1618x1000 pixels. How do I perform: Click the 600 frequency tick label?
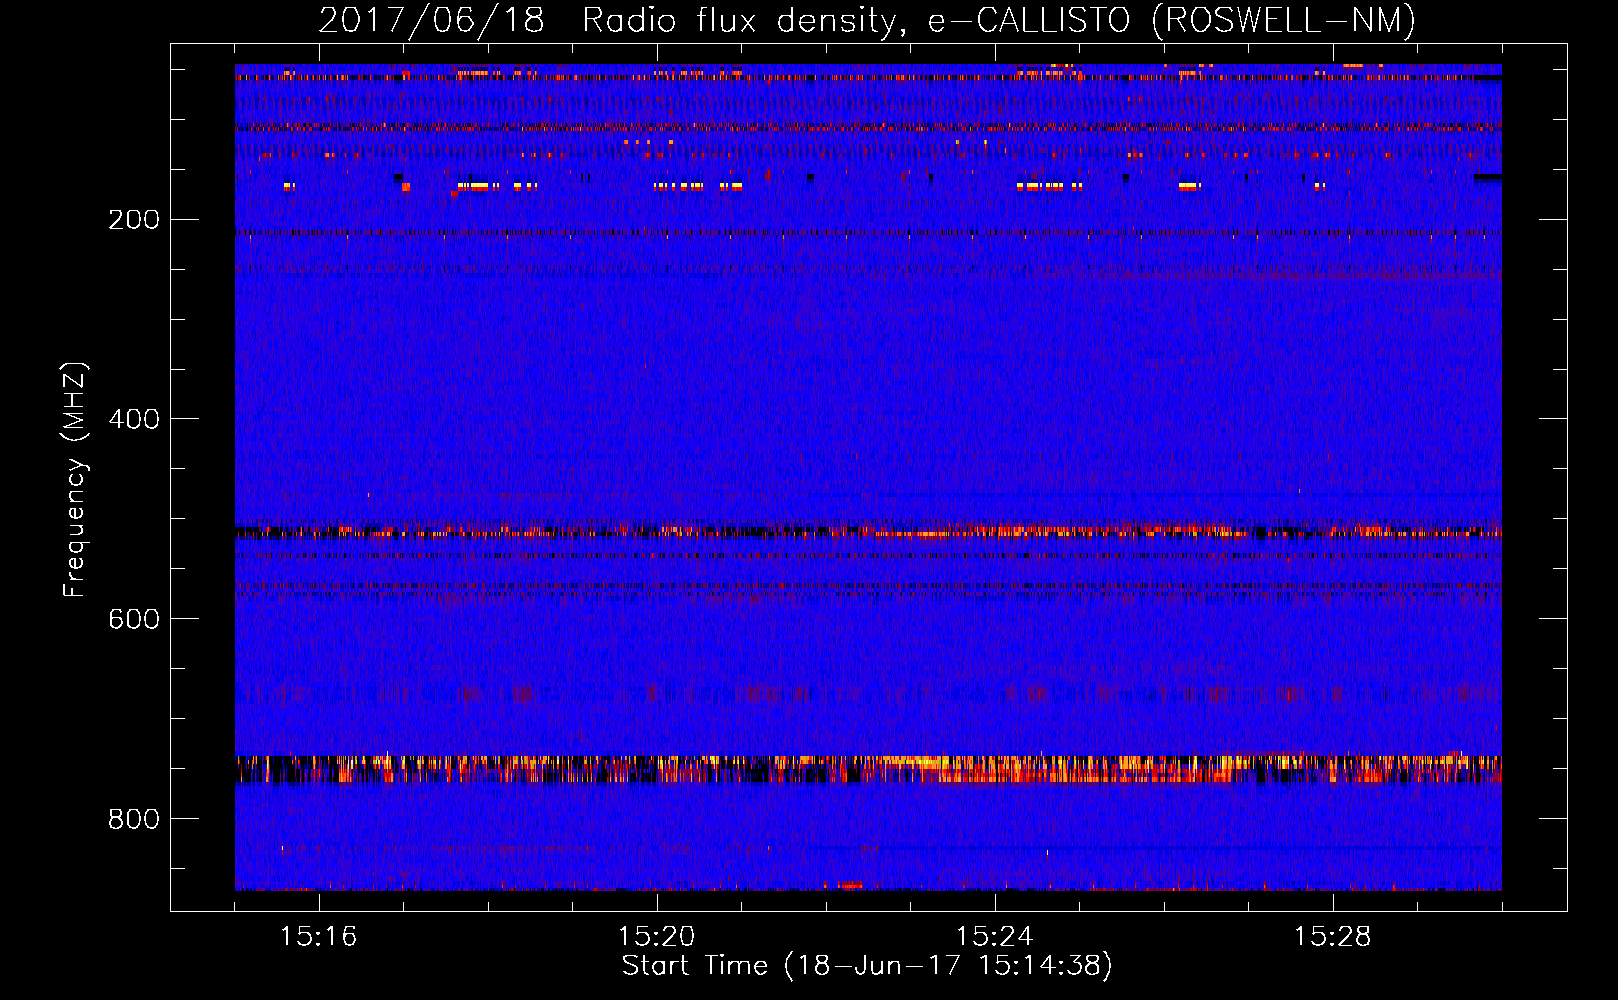coord(134,619)
